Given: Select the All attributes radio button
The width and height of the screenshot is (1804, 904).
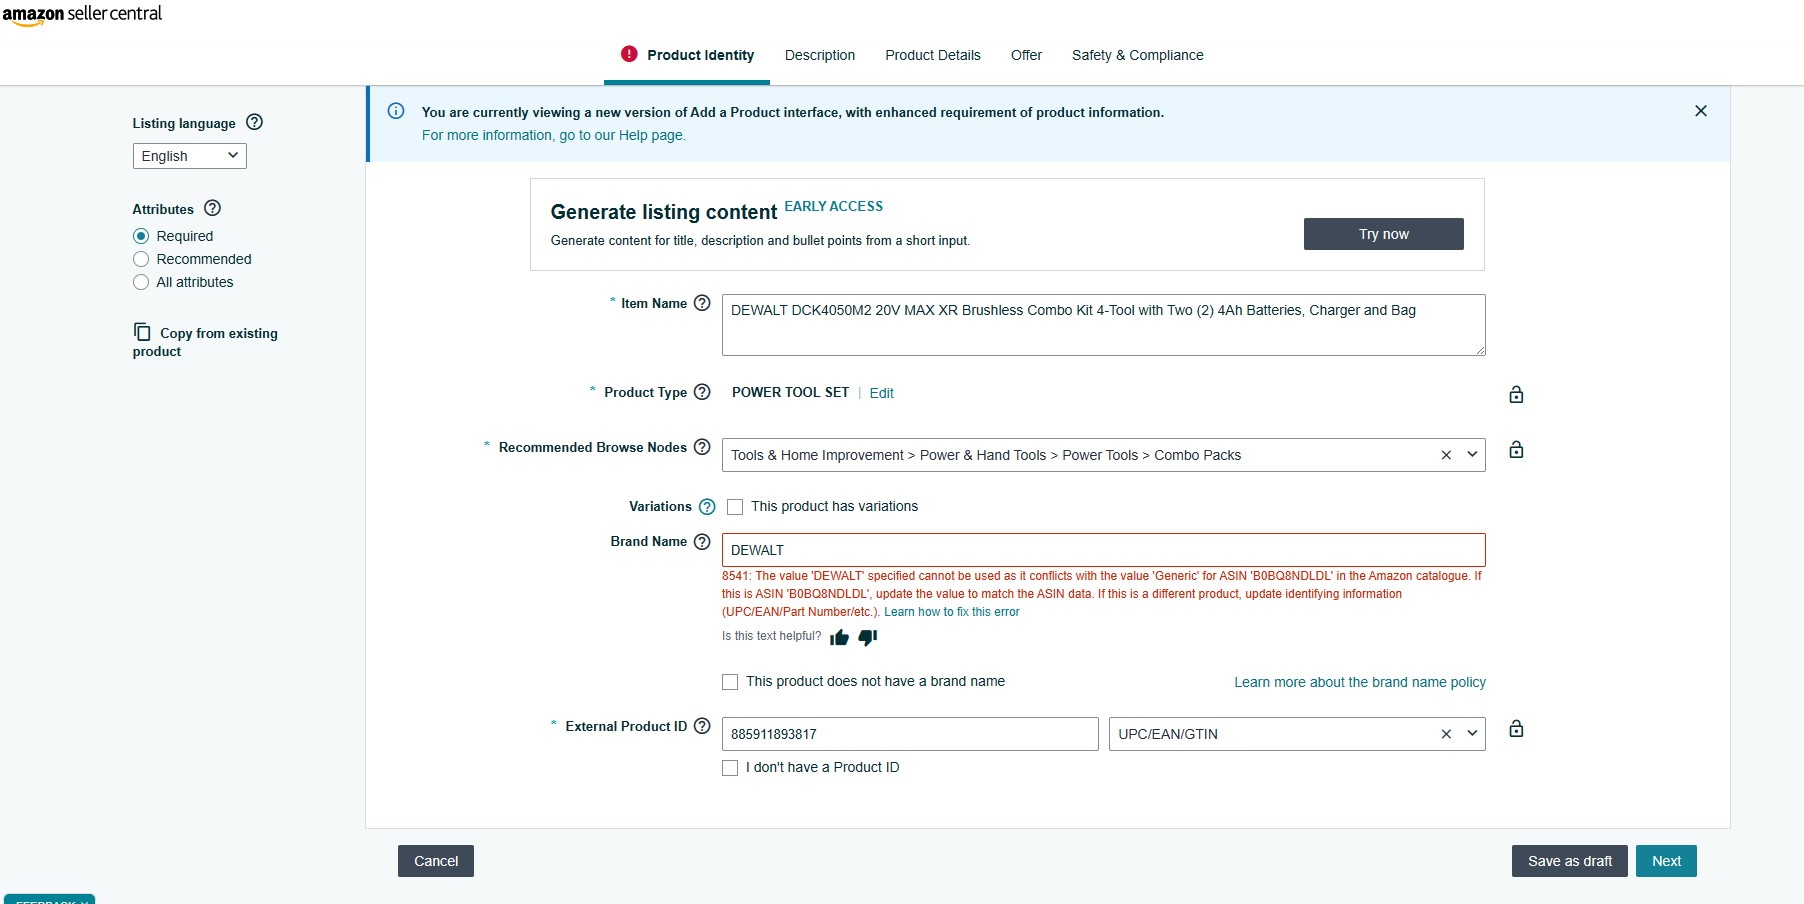Looking at the screenshot, I should [x=141, y=282].
